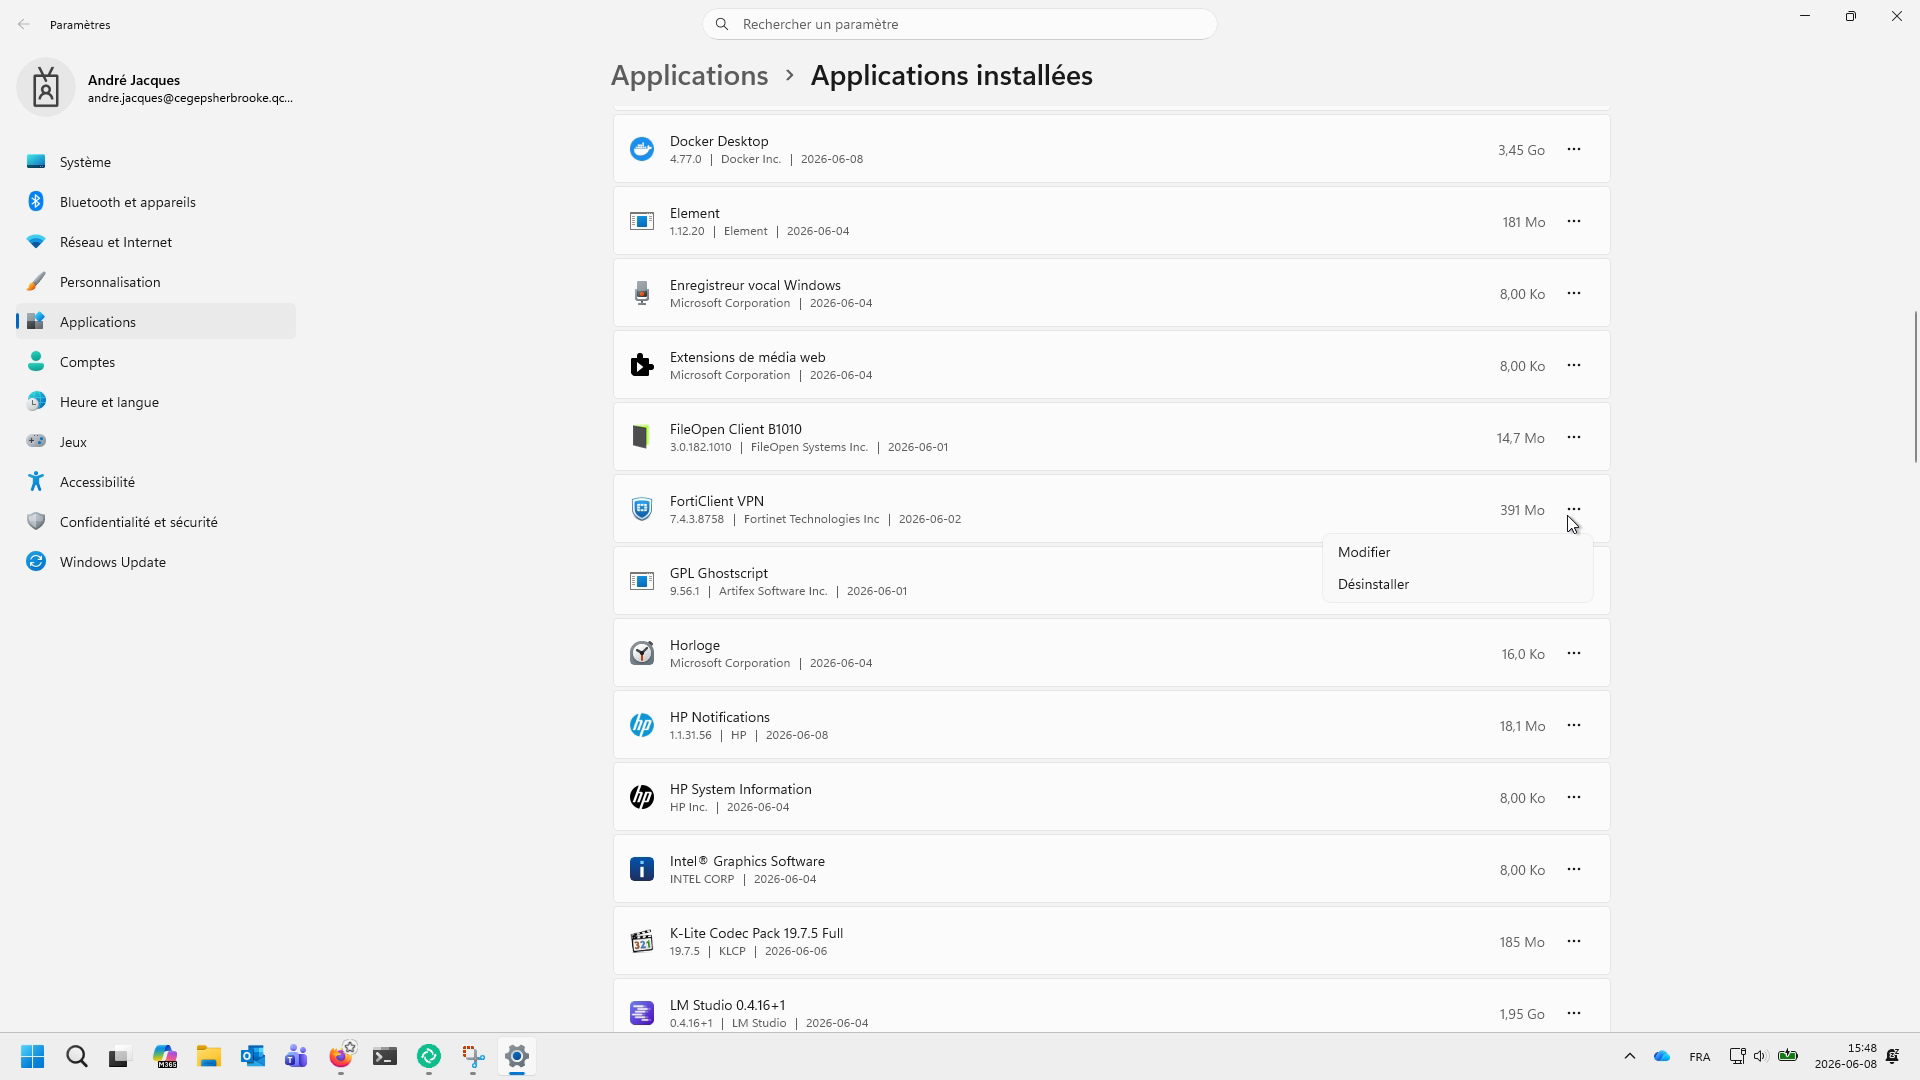Open Confidentialité et sécurité settings
Viewport: 1920px width, 1080px height.
coord(156,522)
